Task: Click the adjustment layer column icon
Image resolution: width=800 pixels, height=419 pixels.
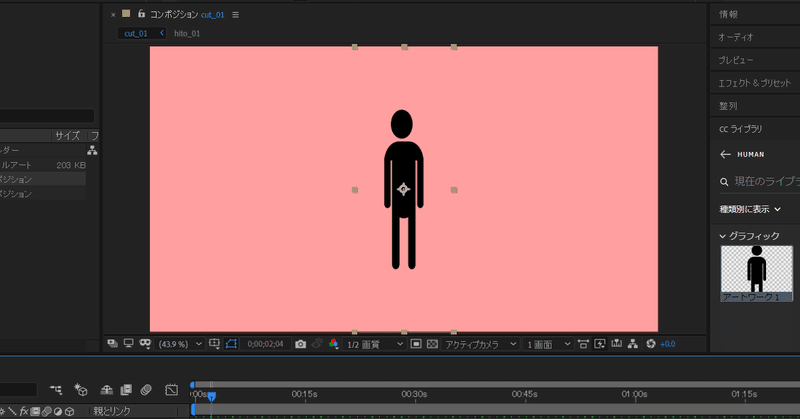Action: pos(58,411)
